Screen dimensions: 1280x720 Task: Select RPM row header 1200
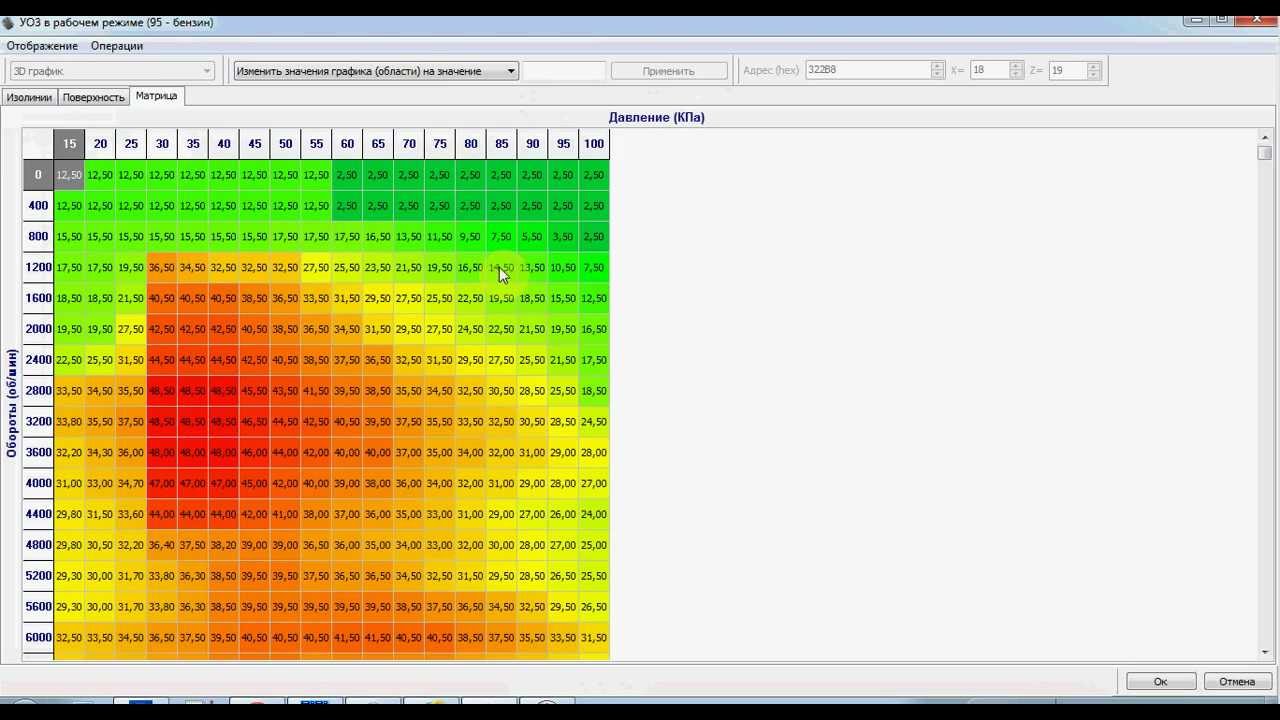click(x=38, y=268)
